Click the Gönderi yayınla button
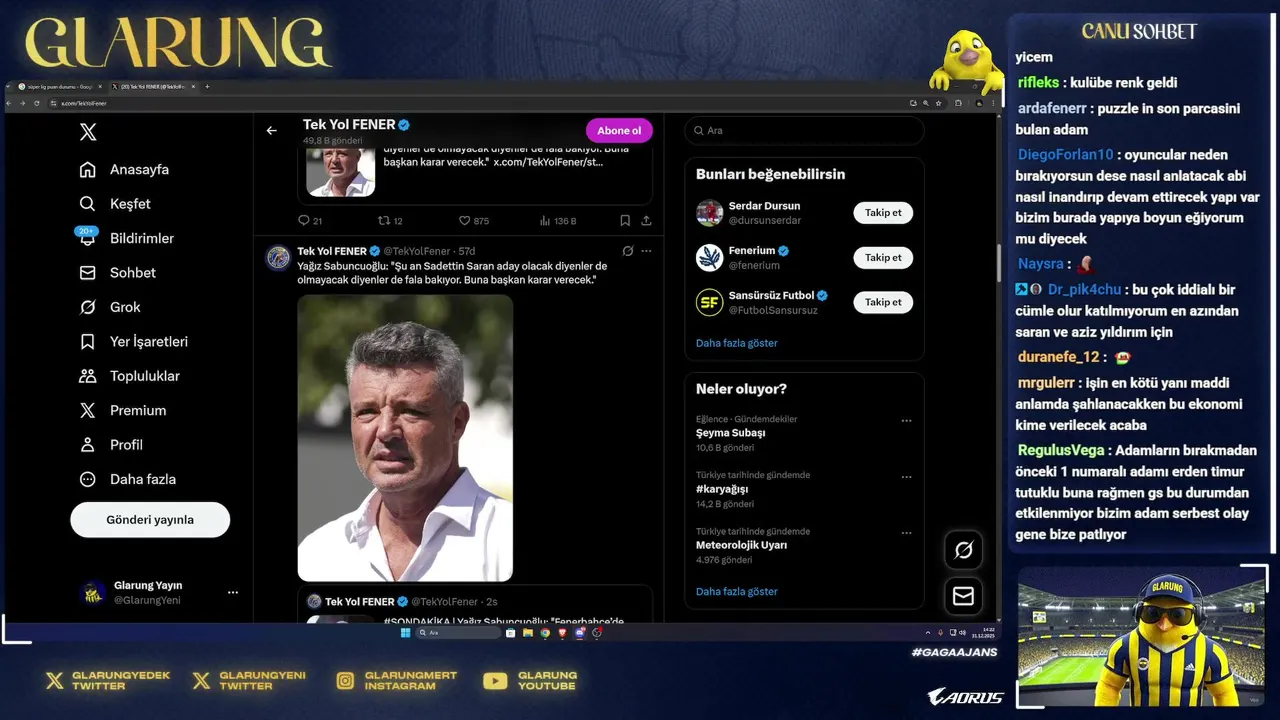The height and width of the screenshot is (720, 1280). tap(150, 520)
